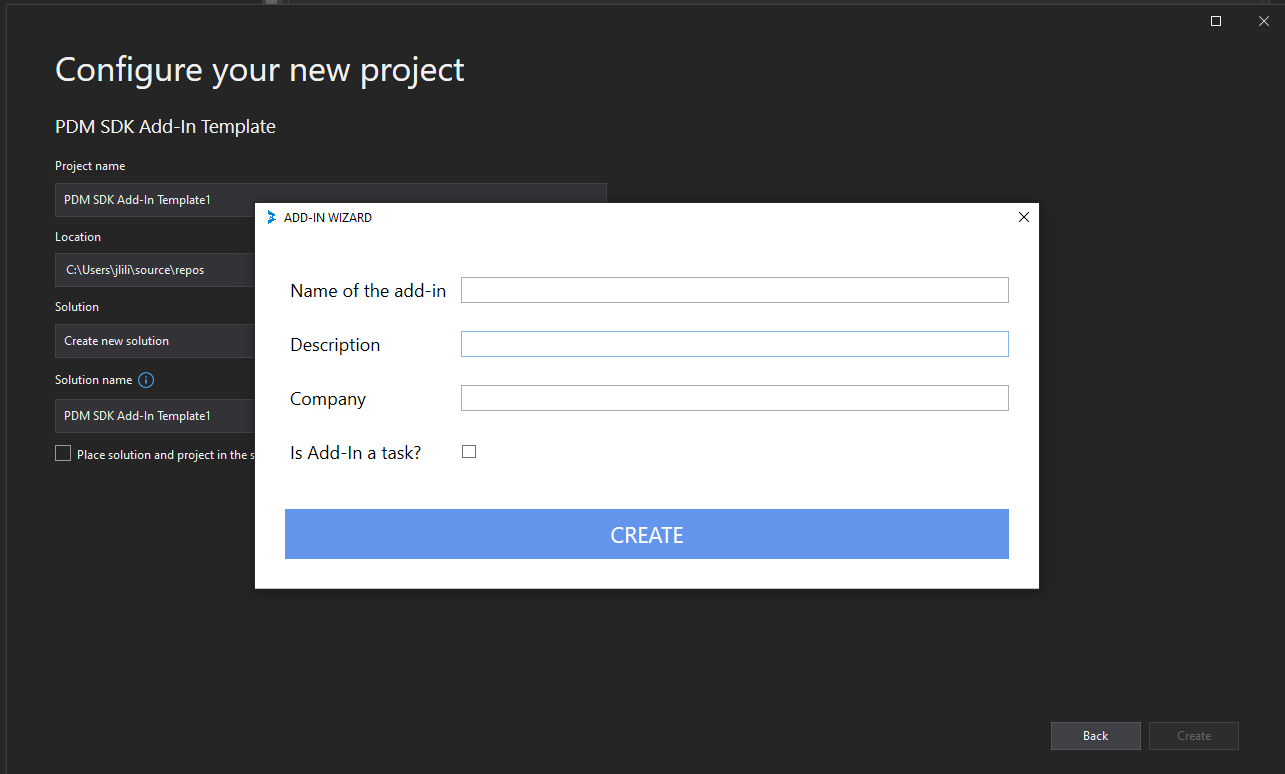Screen dimensions: 1285x774
Task: Click the 'Configure your new project' heading
Action: [x=259, y=70]
